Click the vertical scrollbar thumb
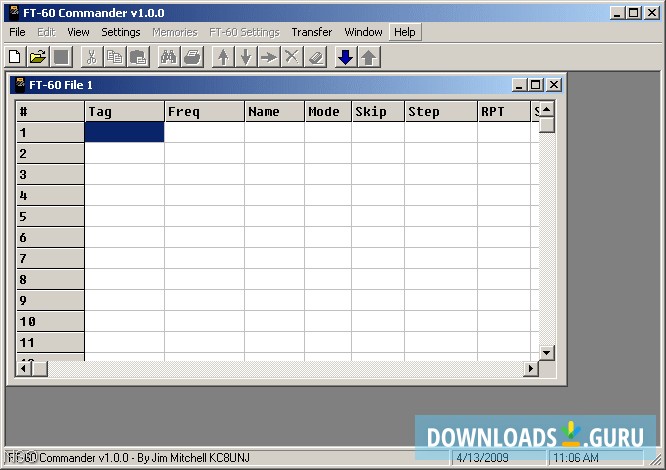 (x=547, y=125)
